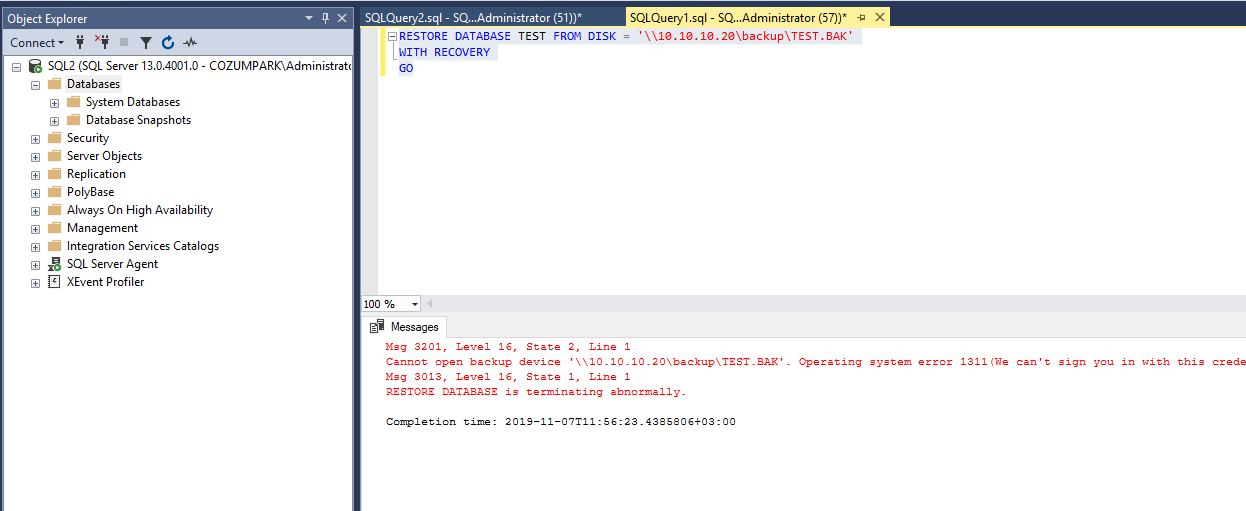Click the System Databases folder icon
Screen dimensions: 1246x511
[74, 102]
